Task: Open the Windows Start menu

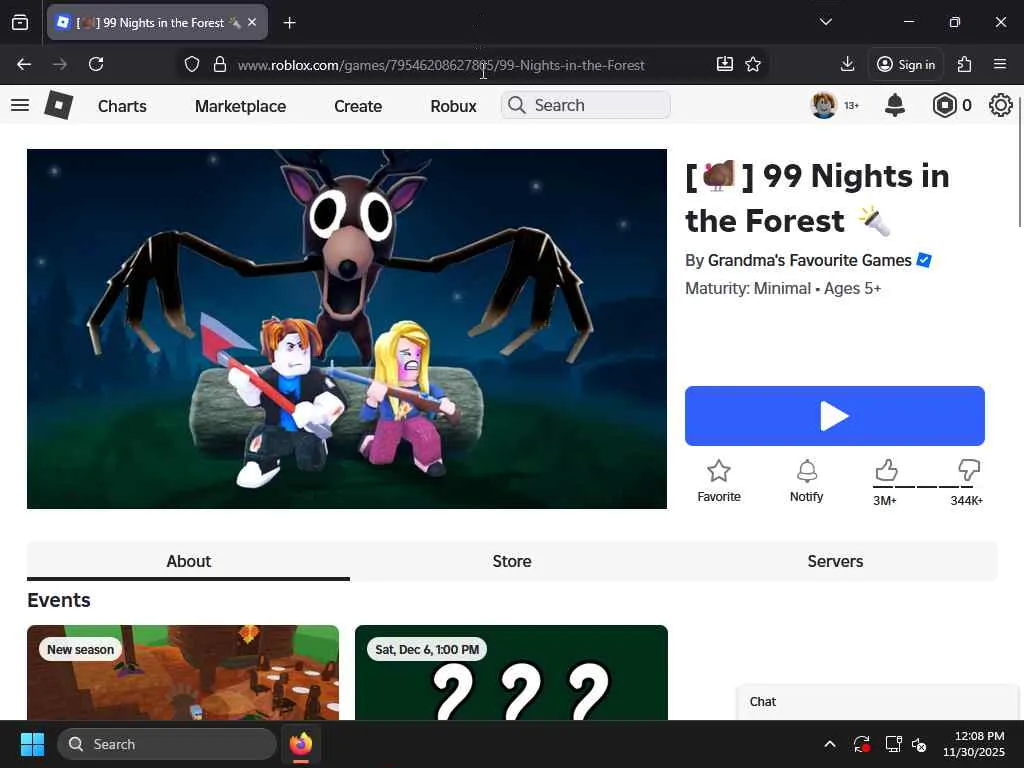Action: coord(32,744)
